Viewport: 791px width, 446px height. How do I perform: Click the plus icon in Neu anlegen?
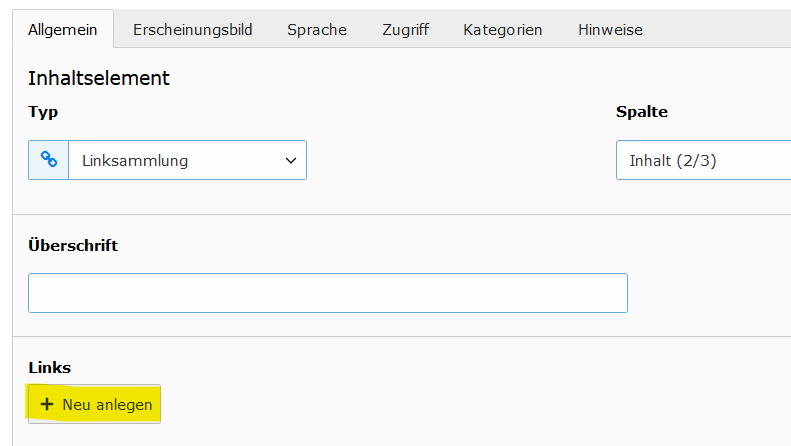tap(47, 404)
